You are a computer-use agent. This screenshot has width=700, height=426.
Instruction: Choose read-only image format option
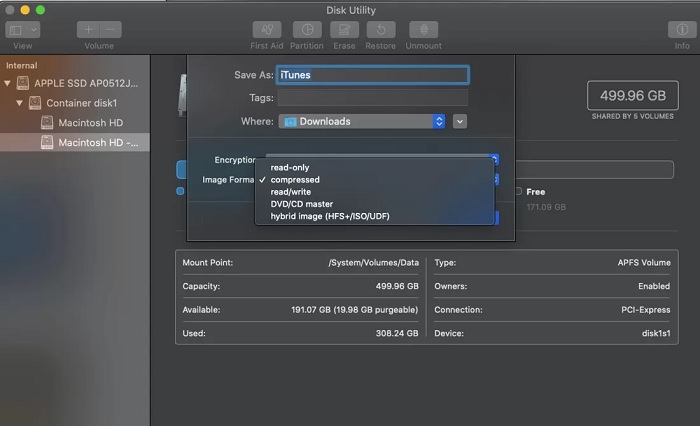coord(290,168)
